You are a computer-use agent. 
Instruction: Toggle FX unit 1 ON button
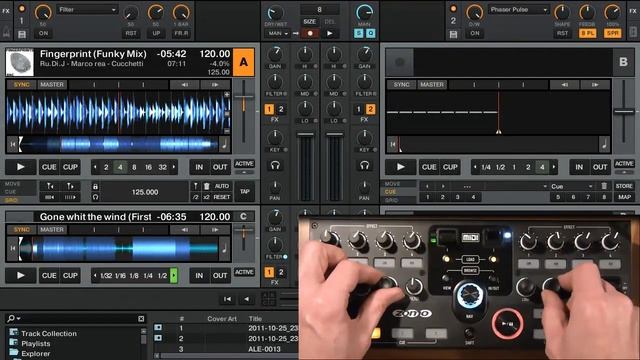coord(43,33)
